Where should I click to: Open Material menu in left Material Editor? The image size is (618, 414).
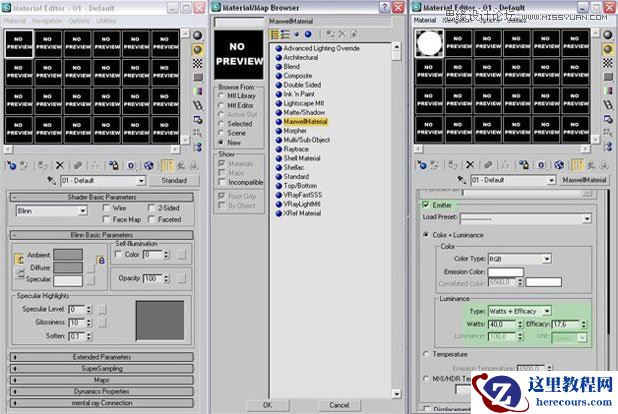15,21
